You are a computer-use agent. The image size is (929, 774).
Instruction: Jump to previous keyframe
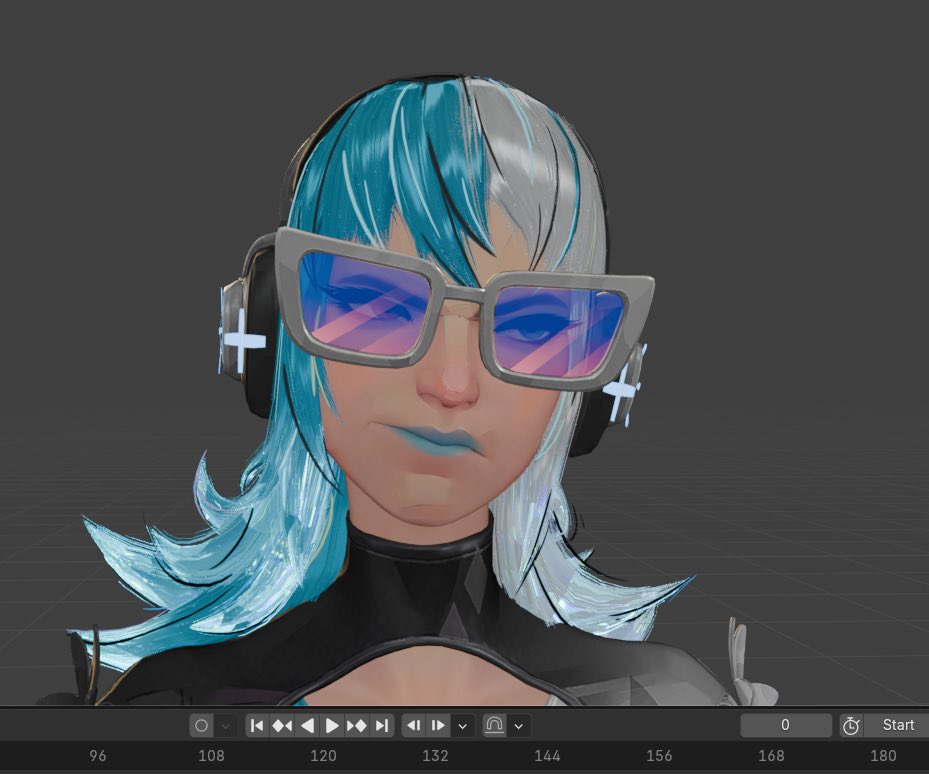[282, 725]
